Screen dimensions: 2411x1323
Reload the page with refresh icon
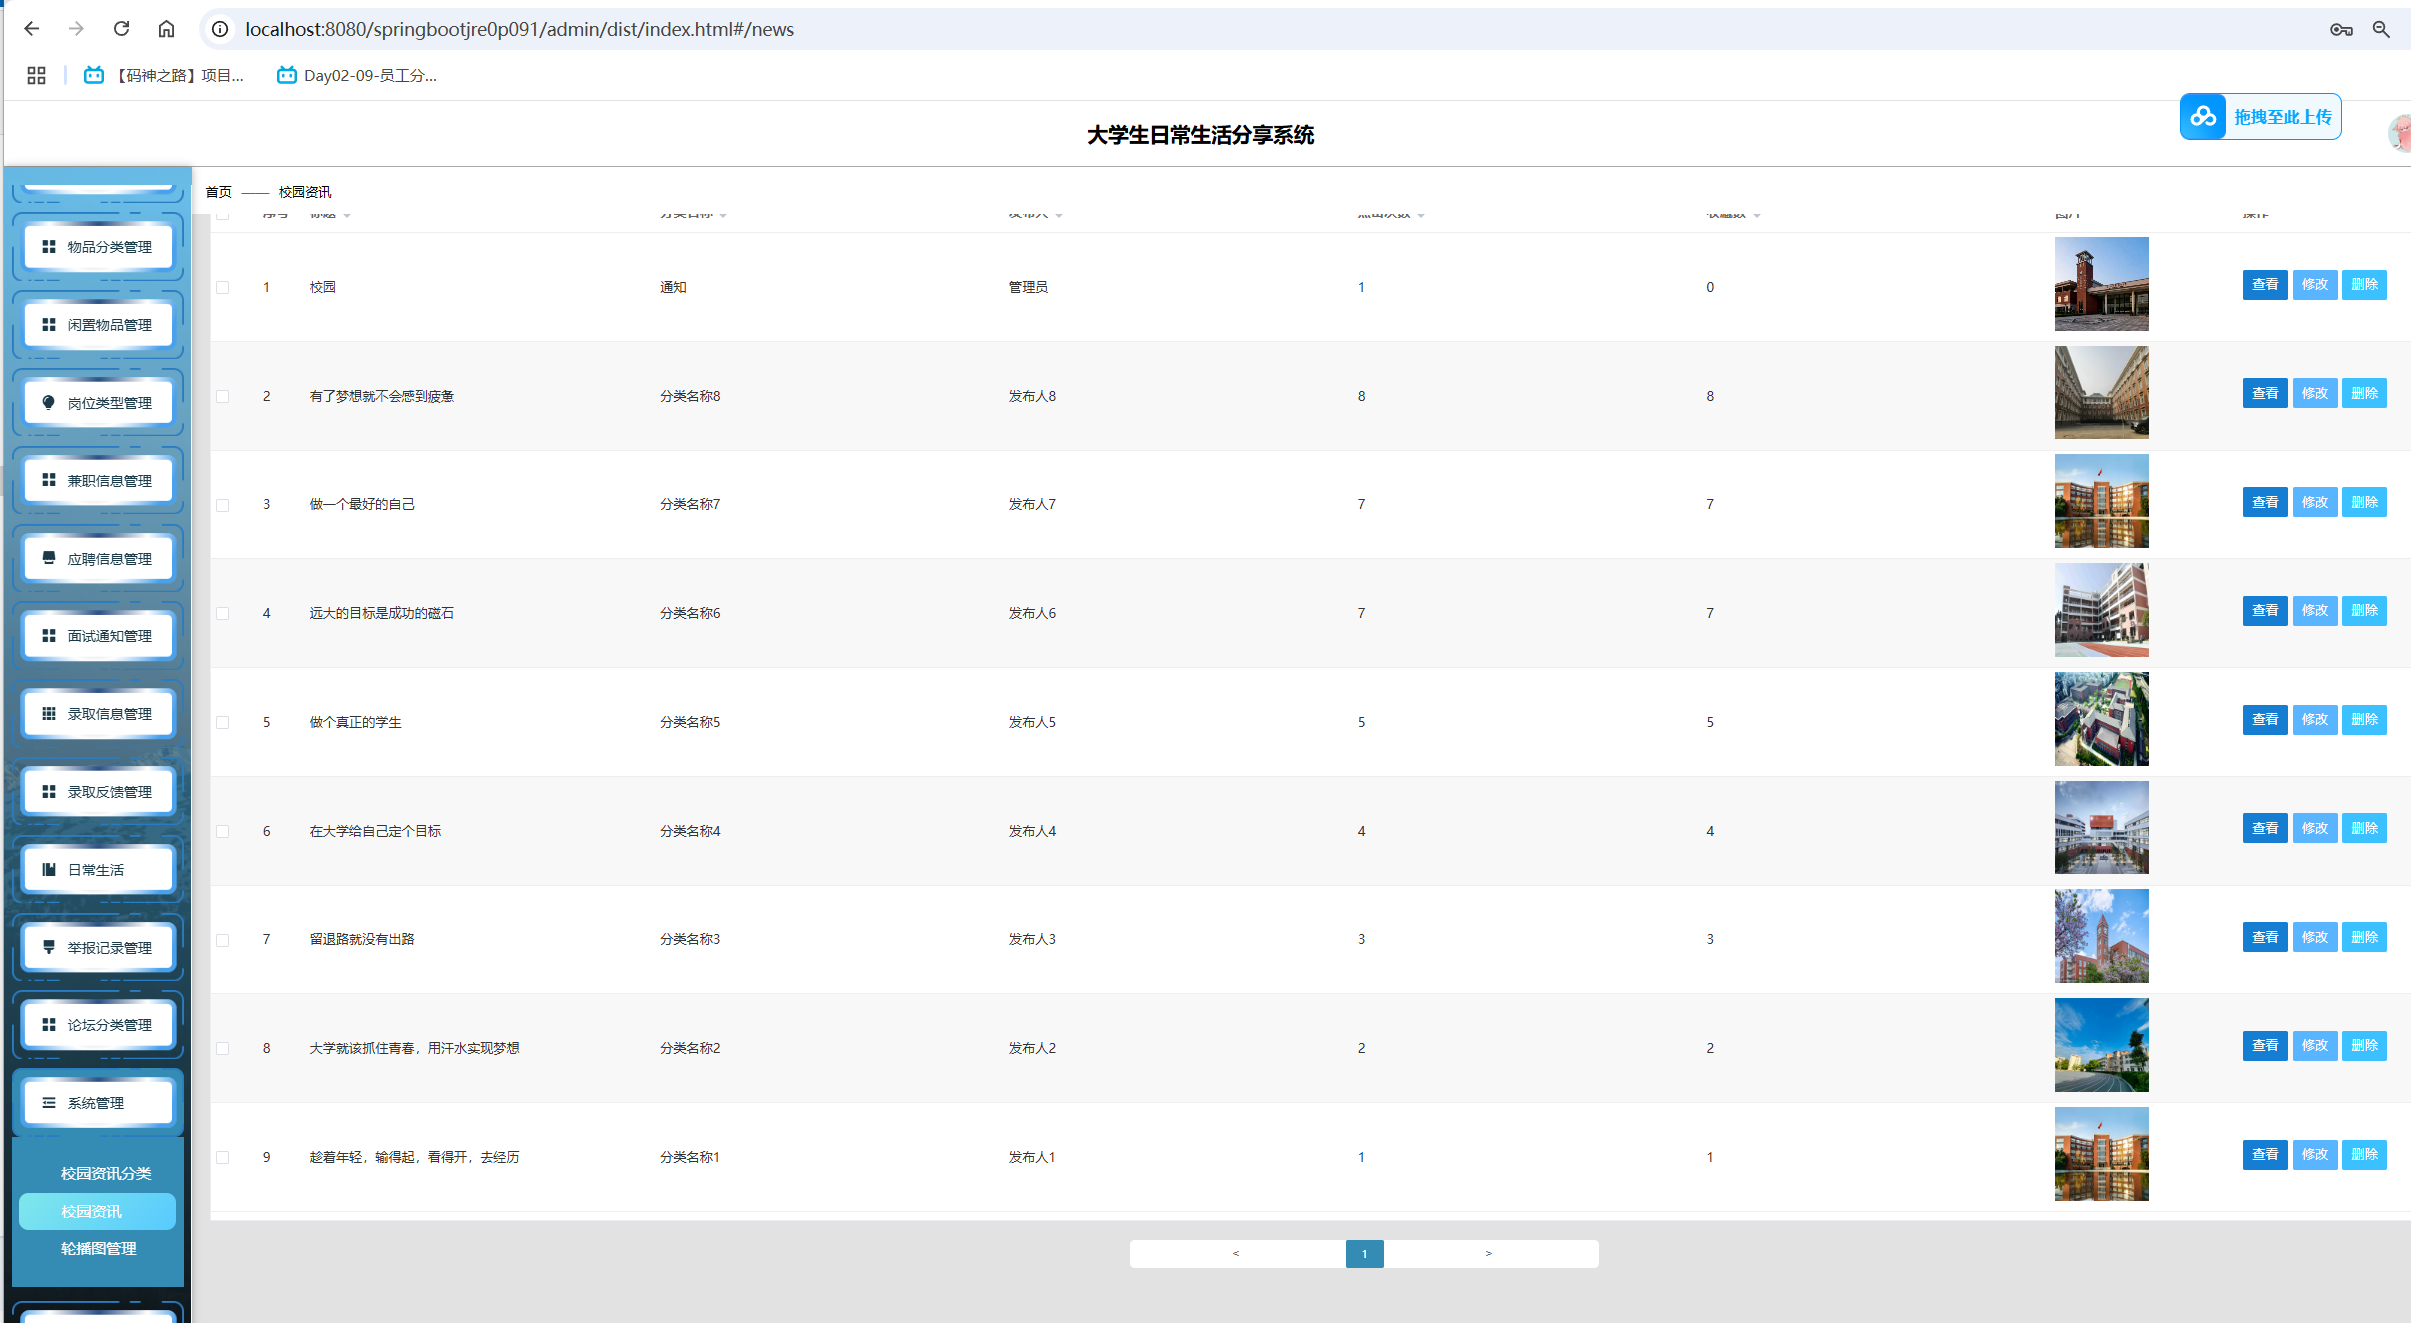121,29
